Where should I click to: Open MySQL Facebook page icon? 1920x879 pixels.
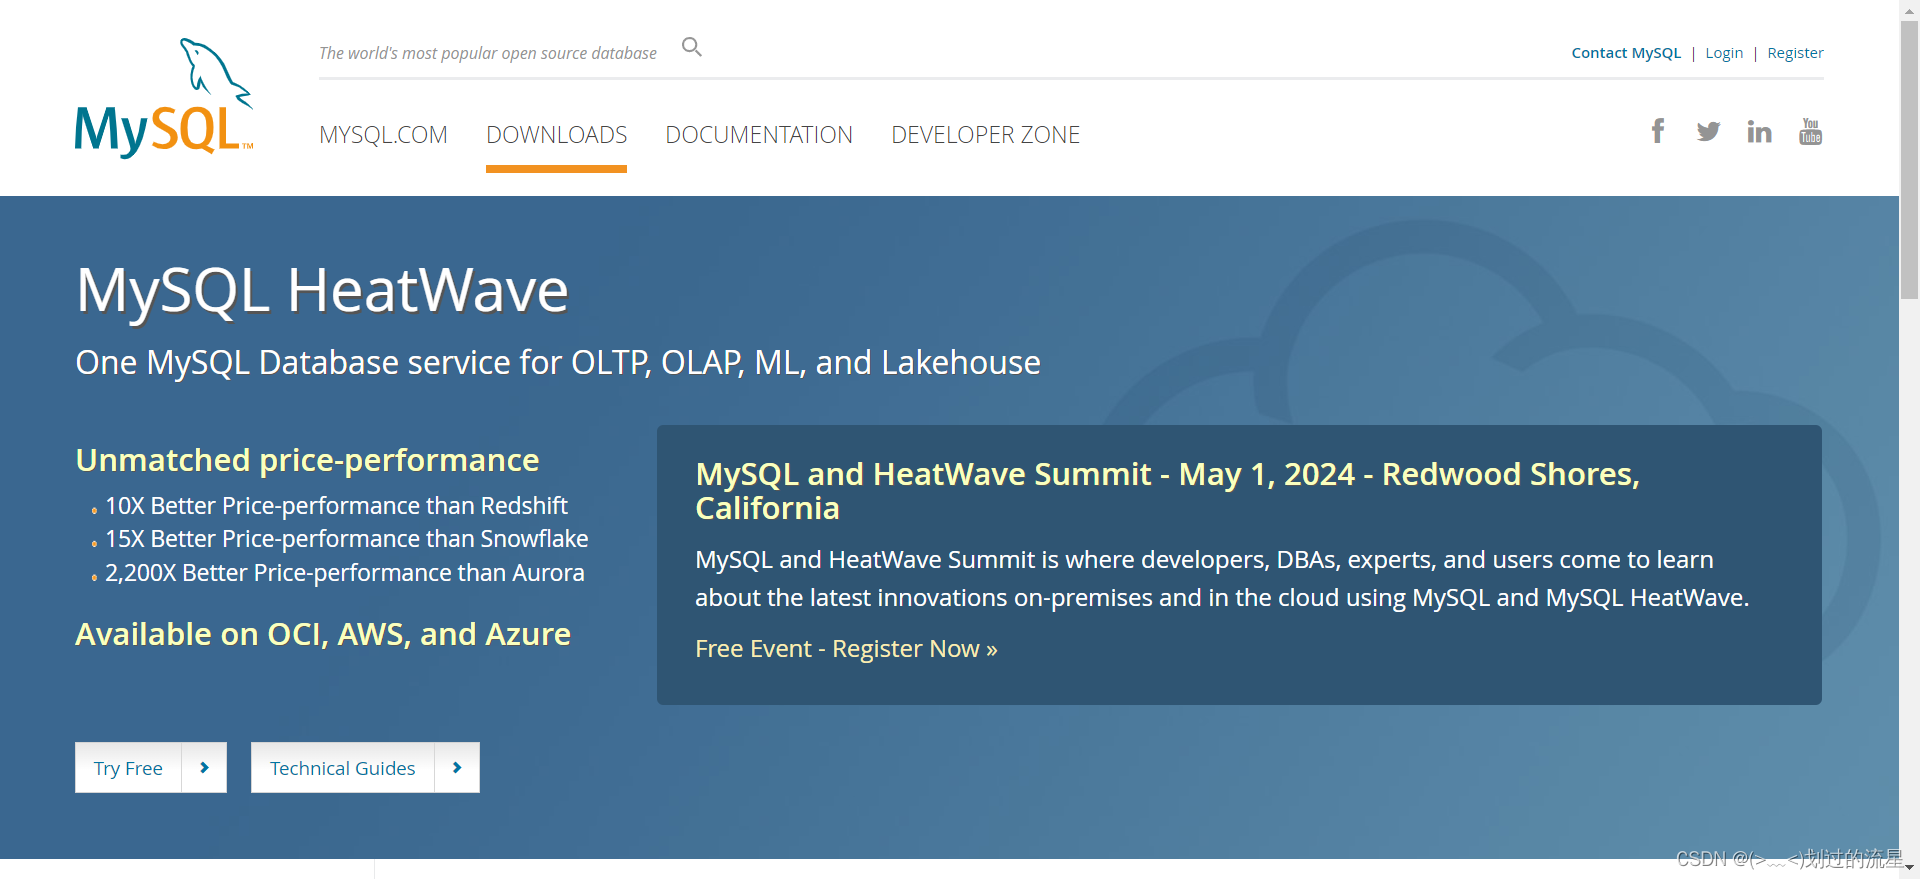[1658, 131]
